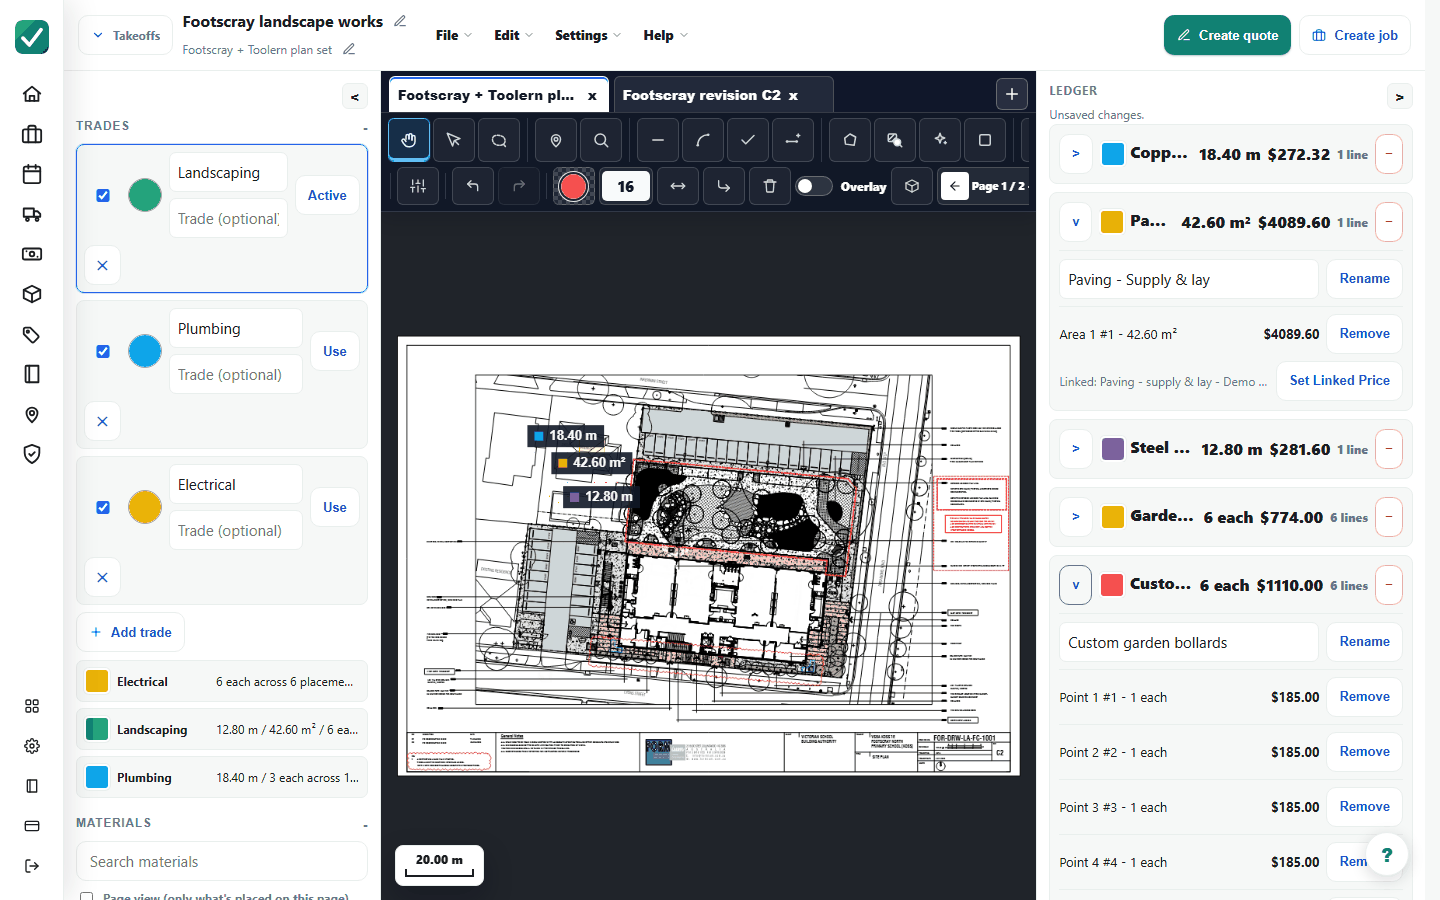Click the logout icon in sidebar
1440x900 pixels.
click(32, 866)
